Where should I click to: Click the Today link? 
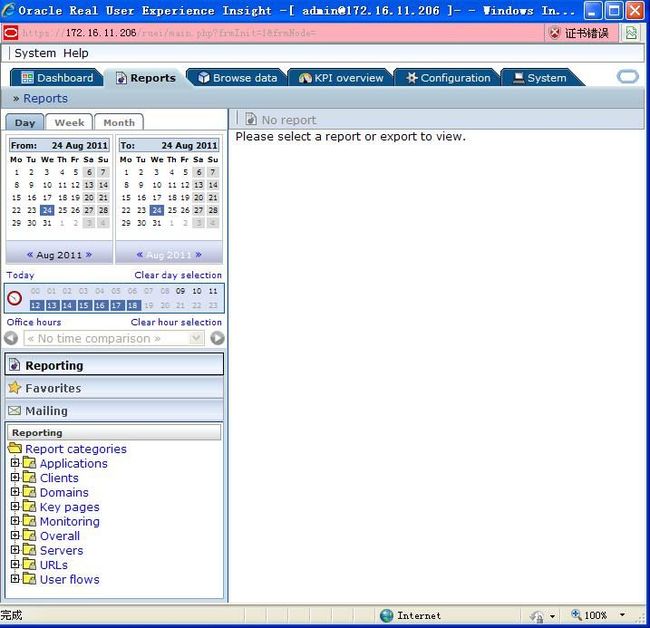(20, 275)
